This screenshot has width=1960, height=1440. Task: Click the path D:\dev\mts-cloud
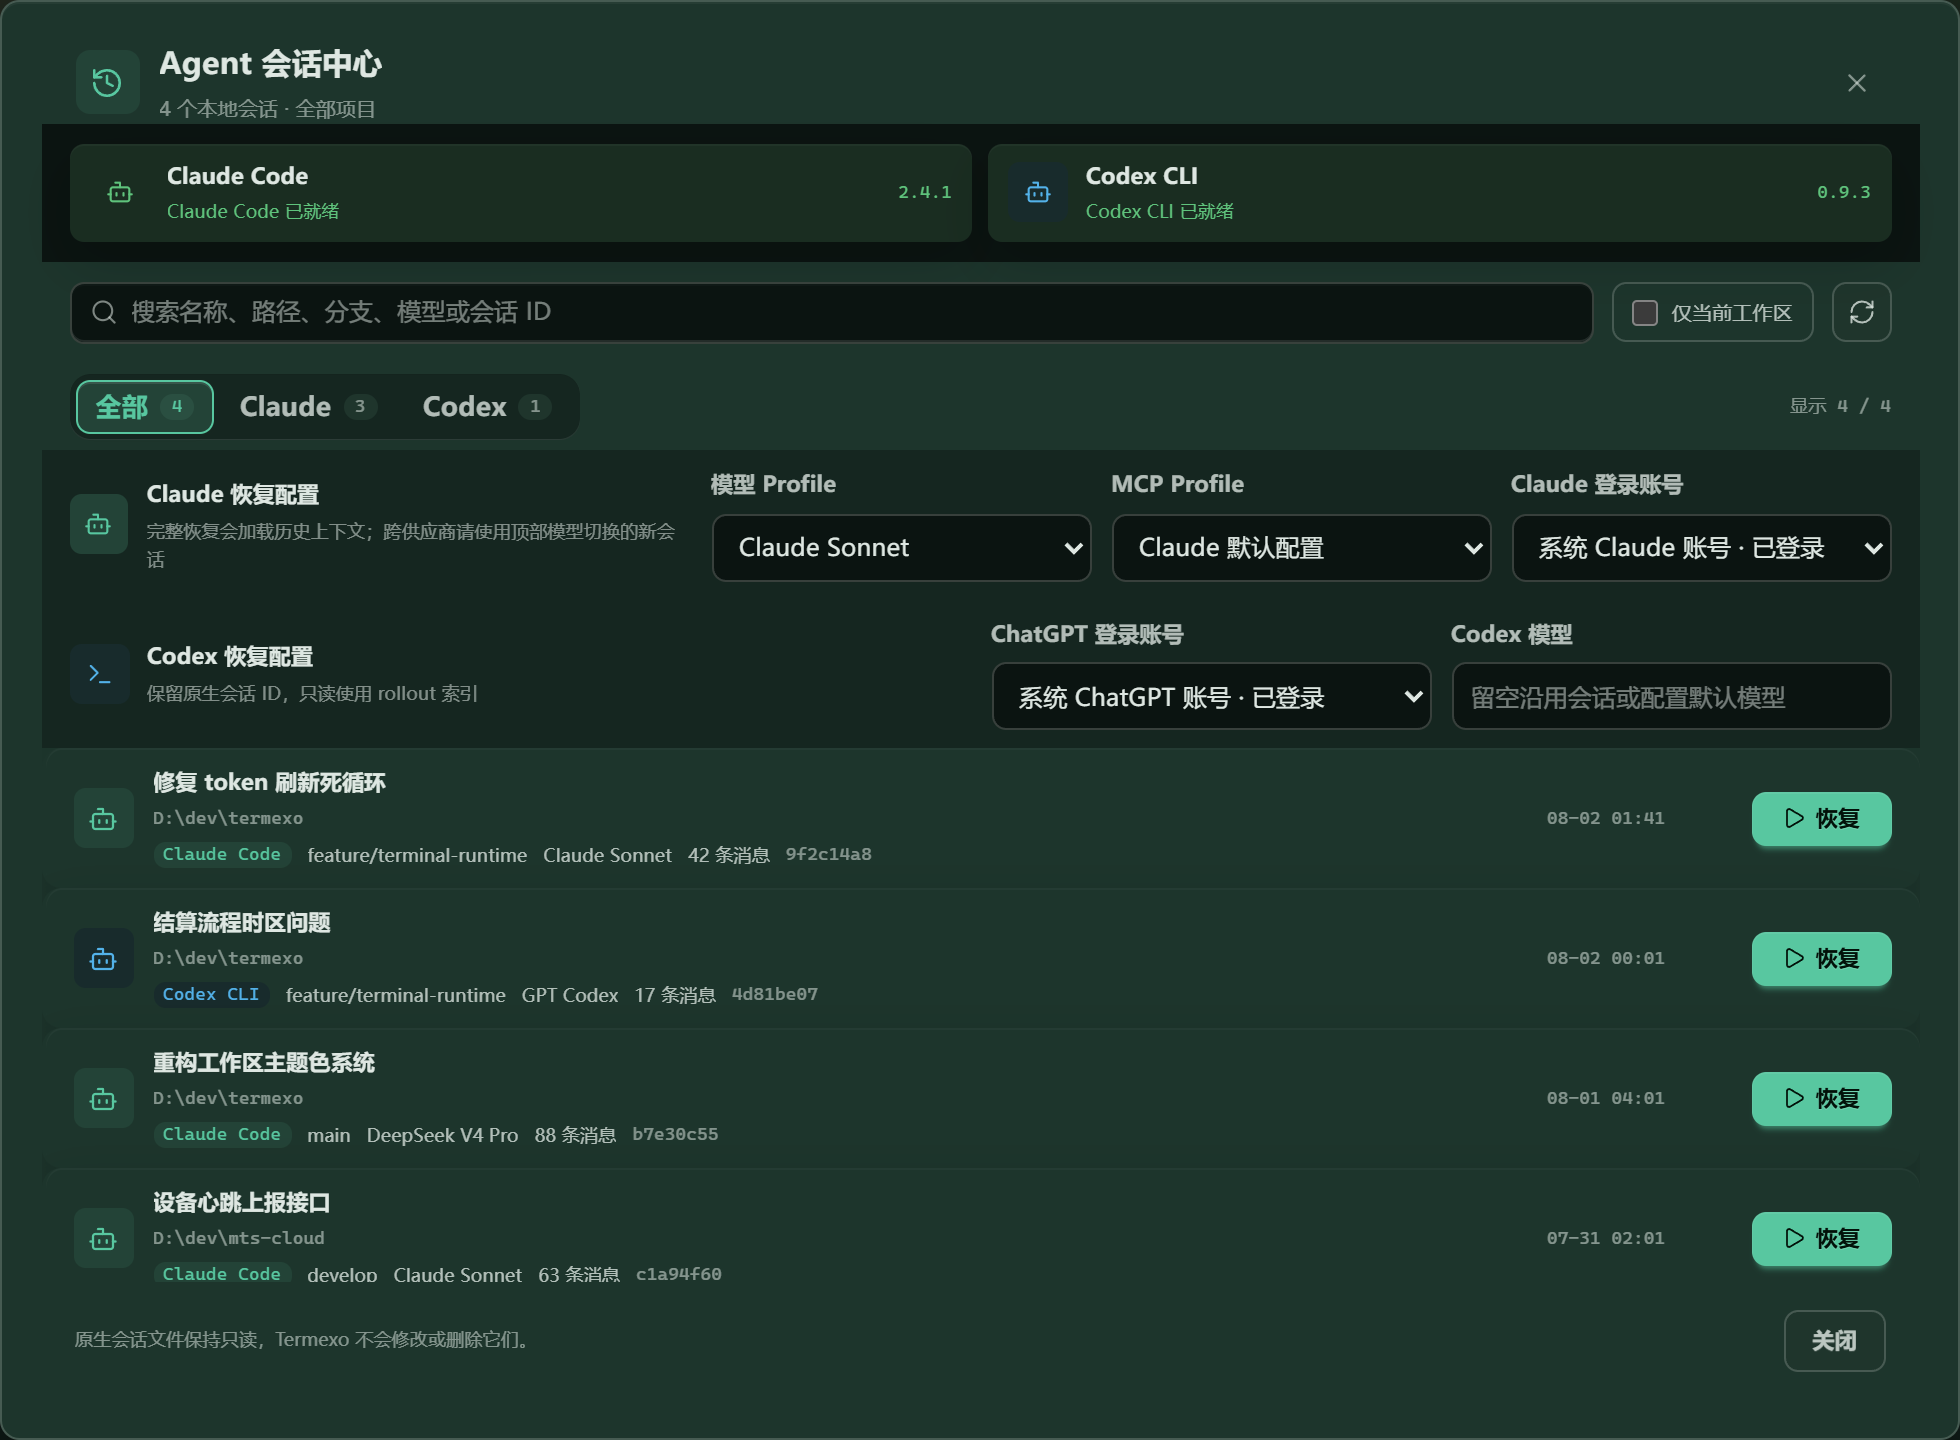click(239, 1238)
